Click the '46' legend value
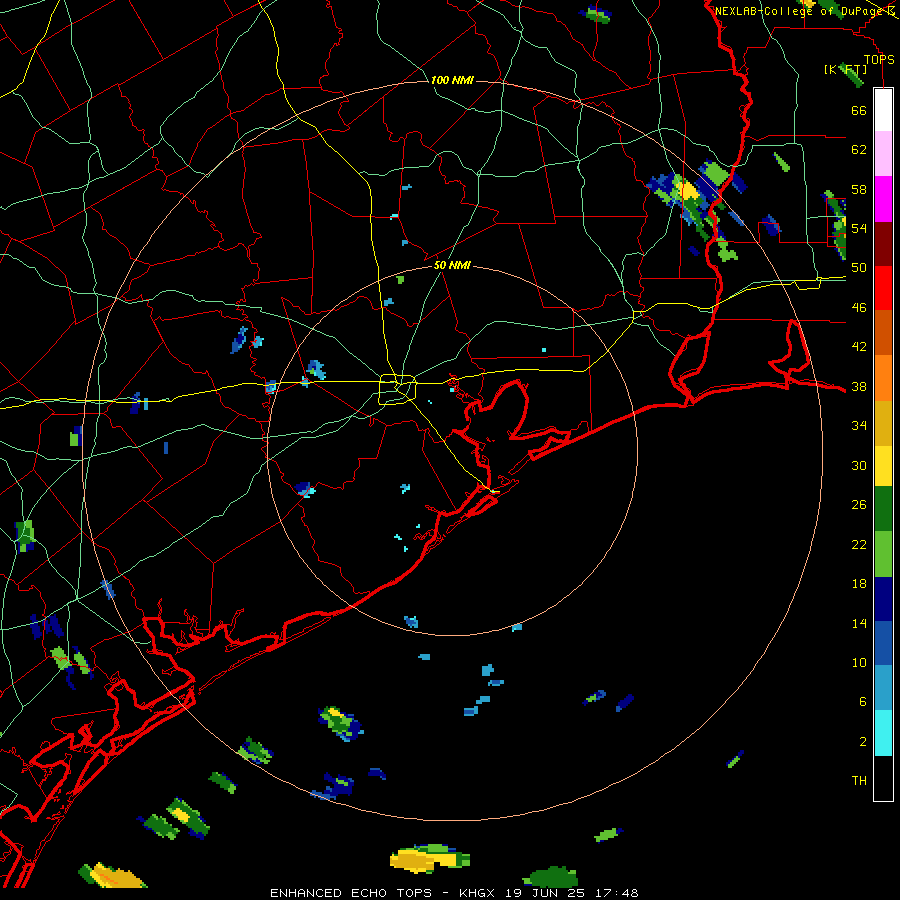Screen dimensions: 900x900 859,308
